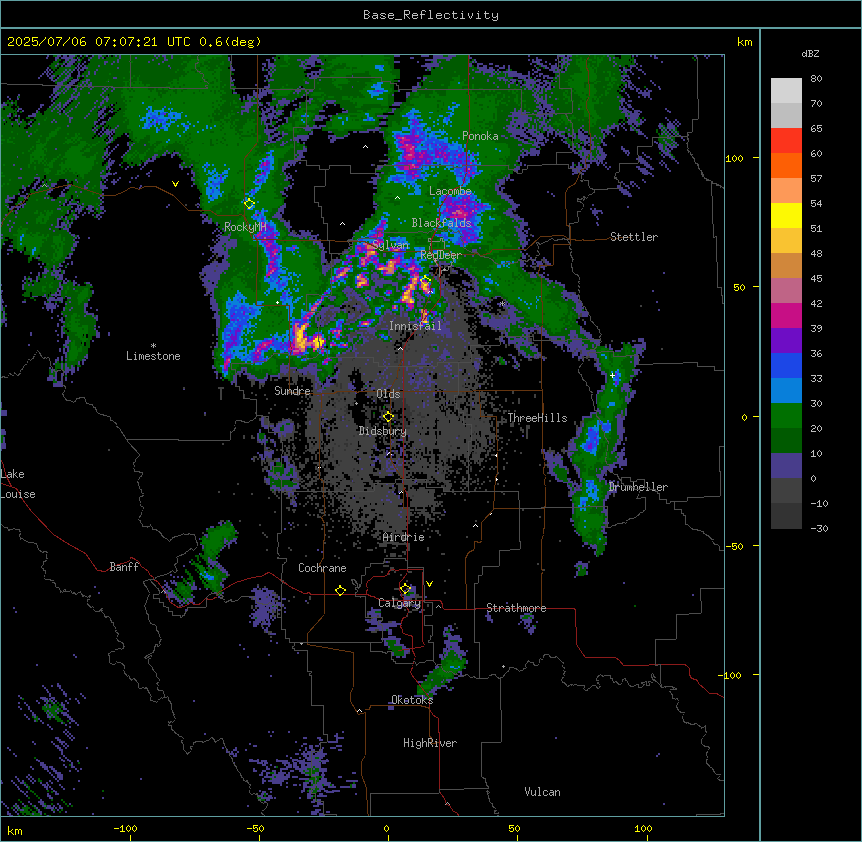The height and width of the screenshot is (842, 862).
Task: Click the 100 tick on the vertical axis
Action: 734,158
